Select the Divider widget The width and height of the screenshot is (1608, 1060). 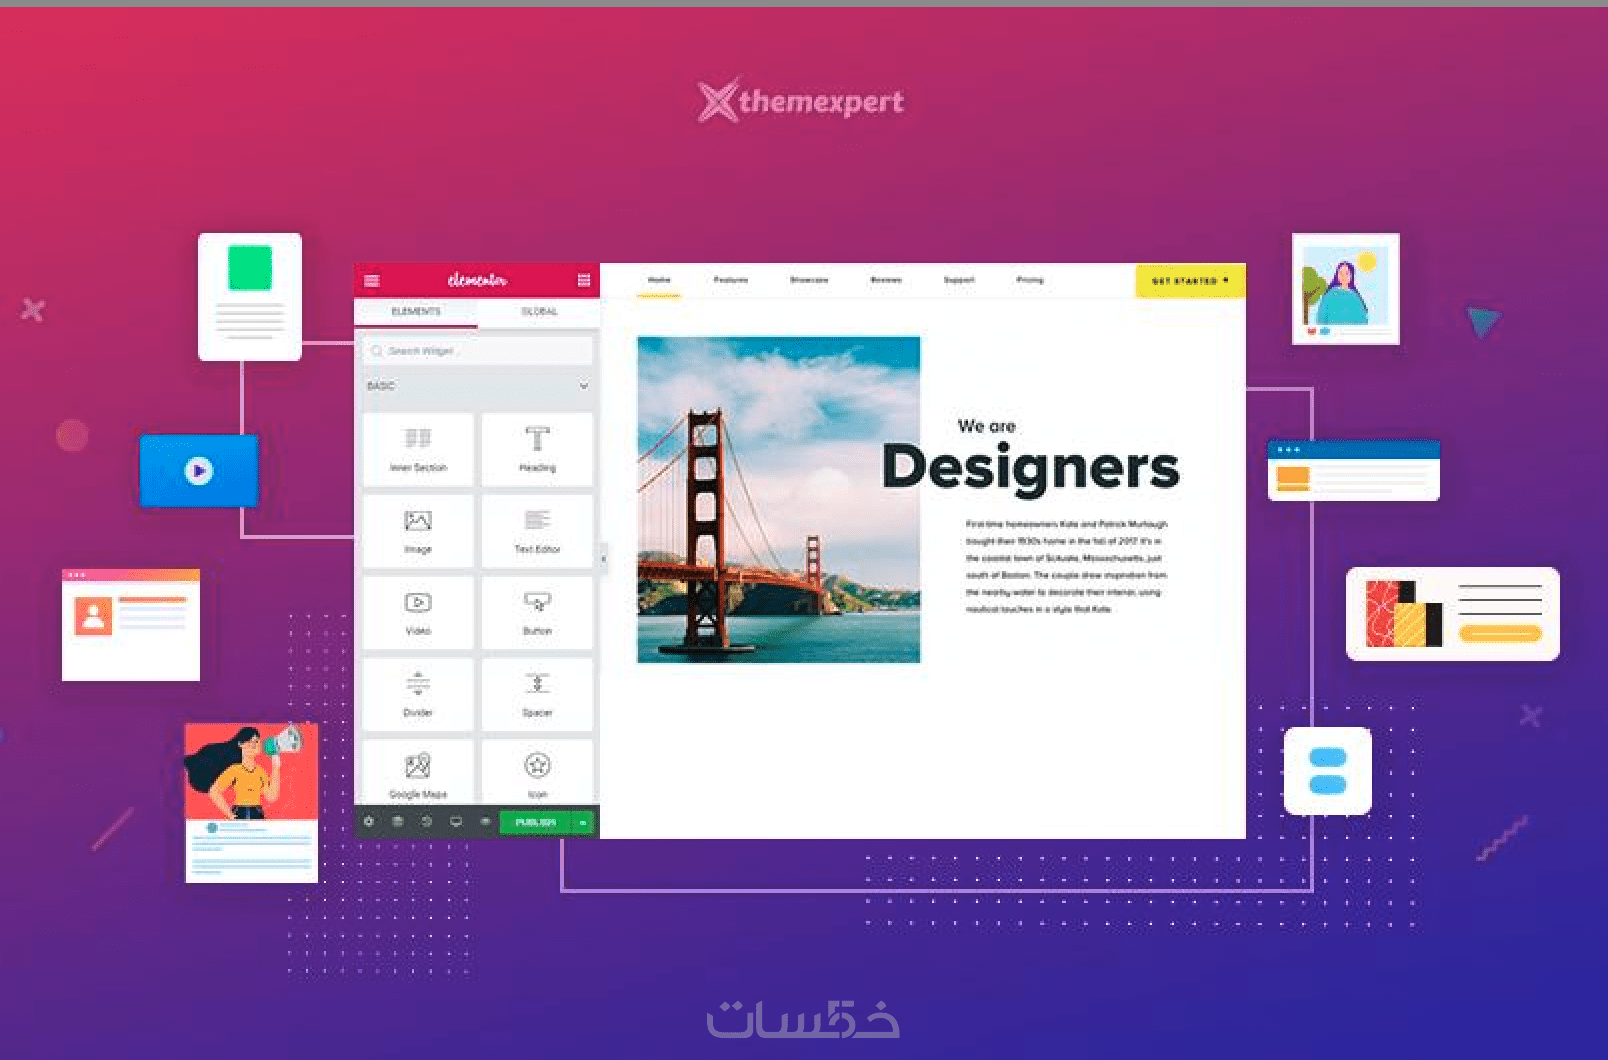418,695
